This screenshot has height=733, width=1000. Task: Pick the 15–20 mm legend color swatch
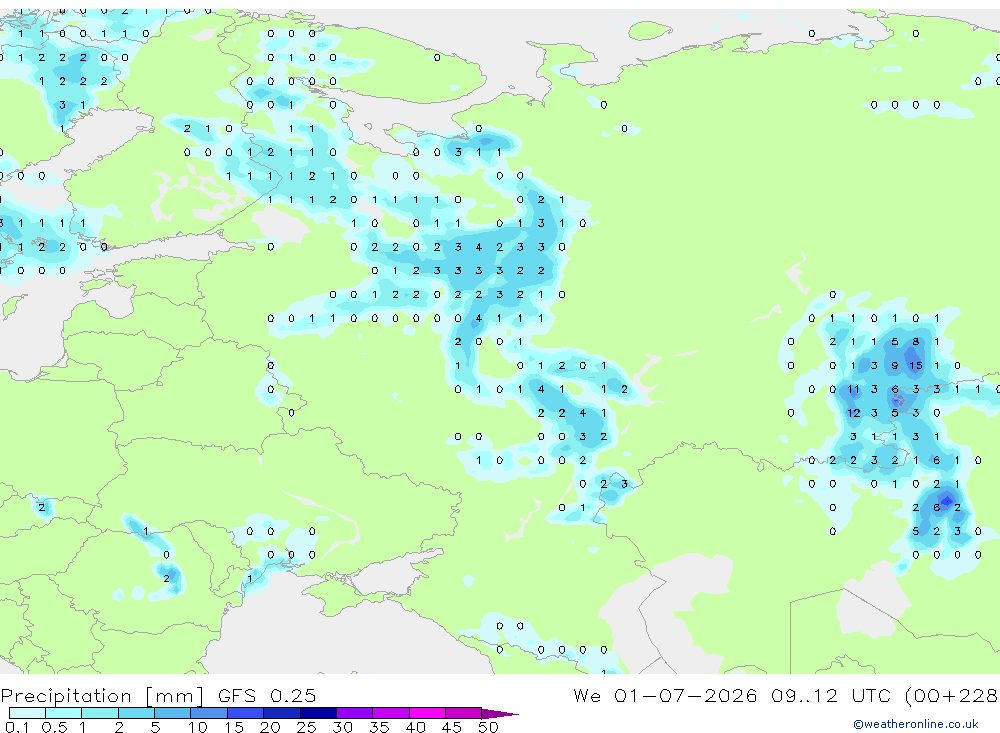pos(246,713)
